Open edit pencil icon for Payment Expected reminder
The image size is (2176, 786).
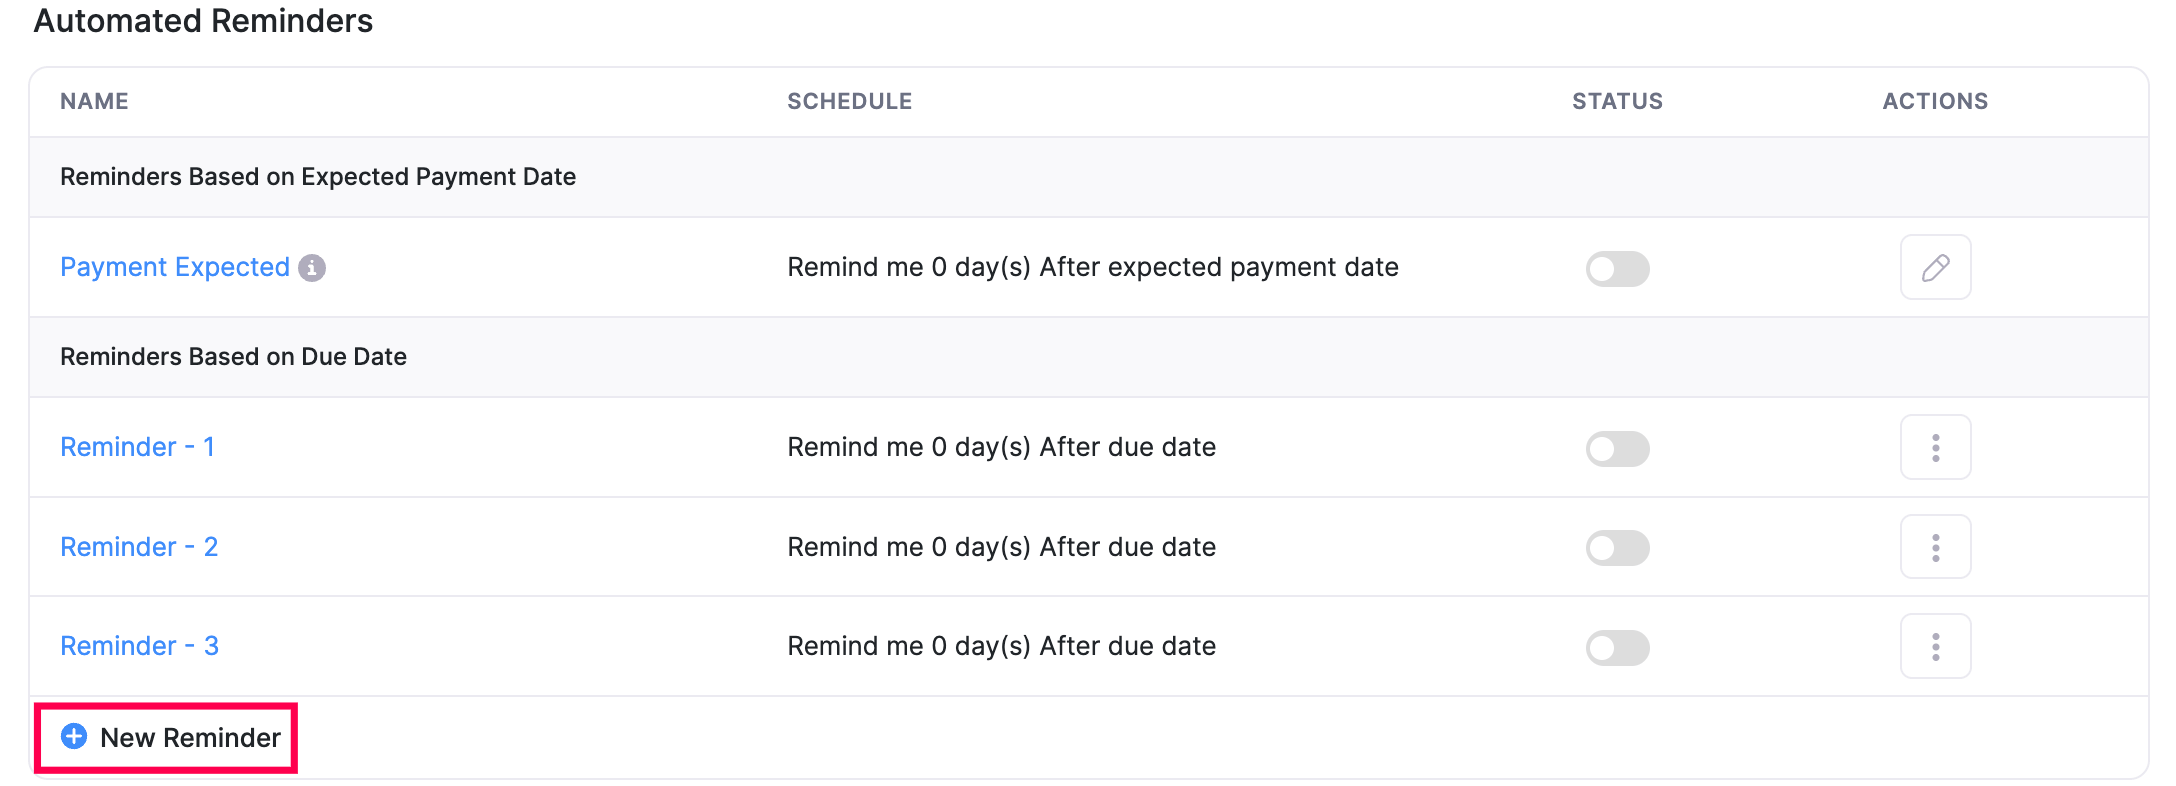pyautogui.click(x=1935, y=267)
